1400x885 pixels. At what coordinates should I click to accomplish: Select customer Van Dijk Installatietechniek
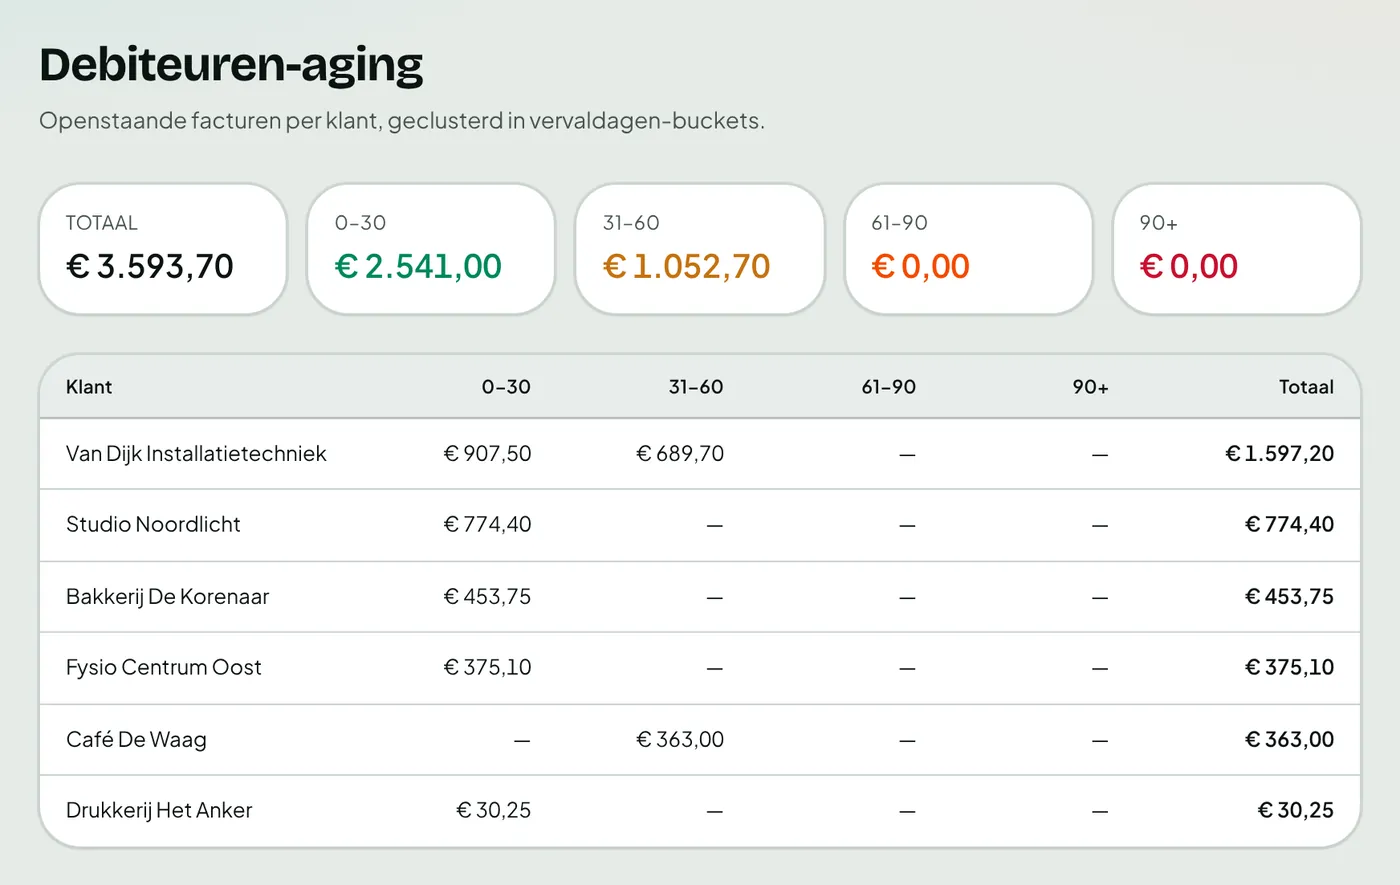tap(196, 454)
